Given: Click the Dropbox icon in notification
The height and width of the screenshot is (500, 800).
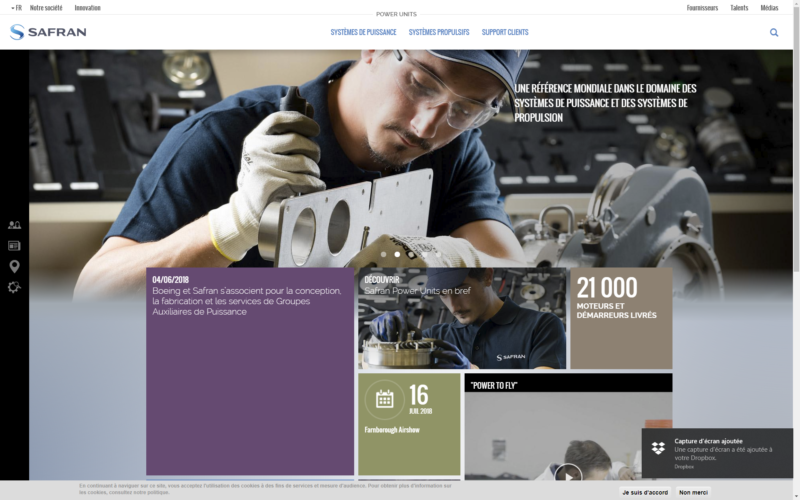Looking at the screenshot, I should pyautogui.click(x=658, y=447).
